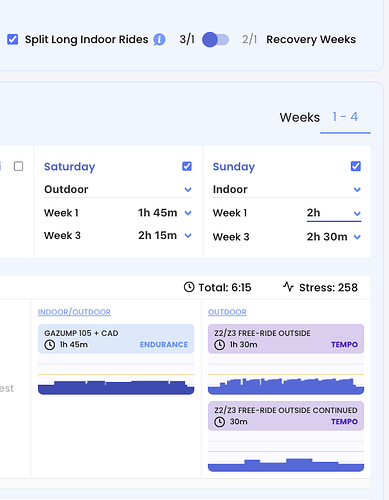Tick the unchecked checkbox left of Saturday

coord(18,166)
